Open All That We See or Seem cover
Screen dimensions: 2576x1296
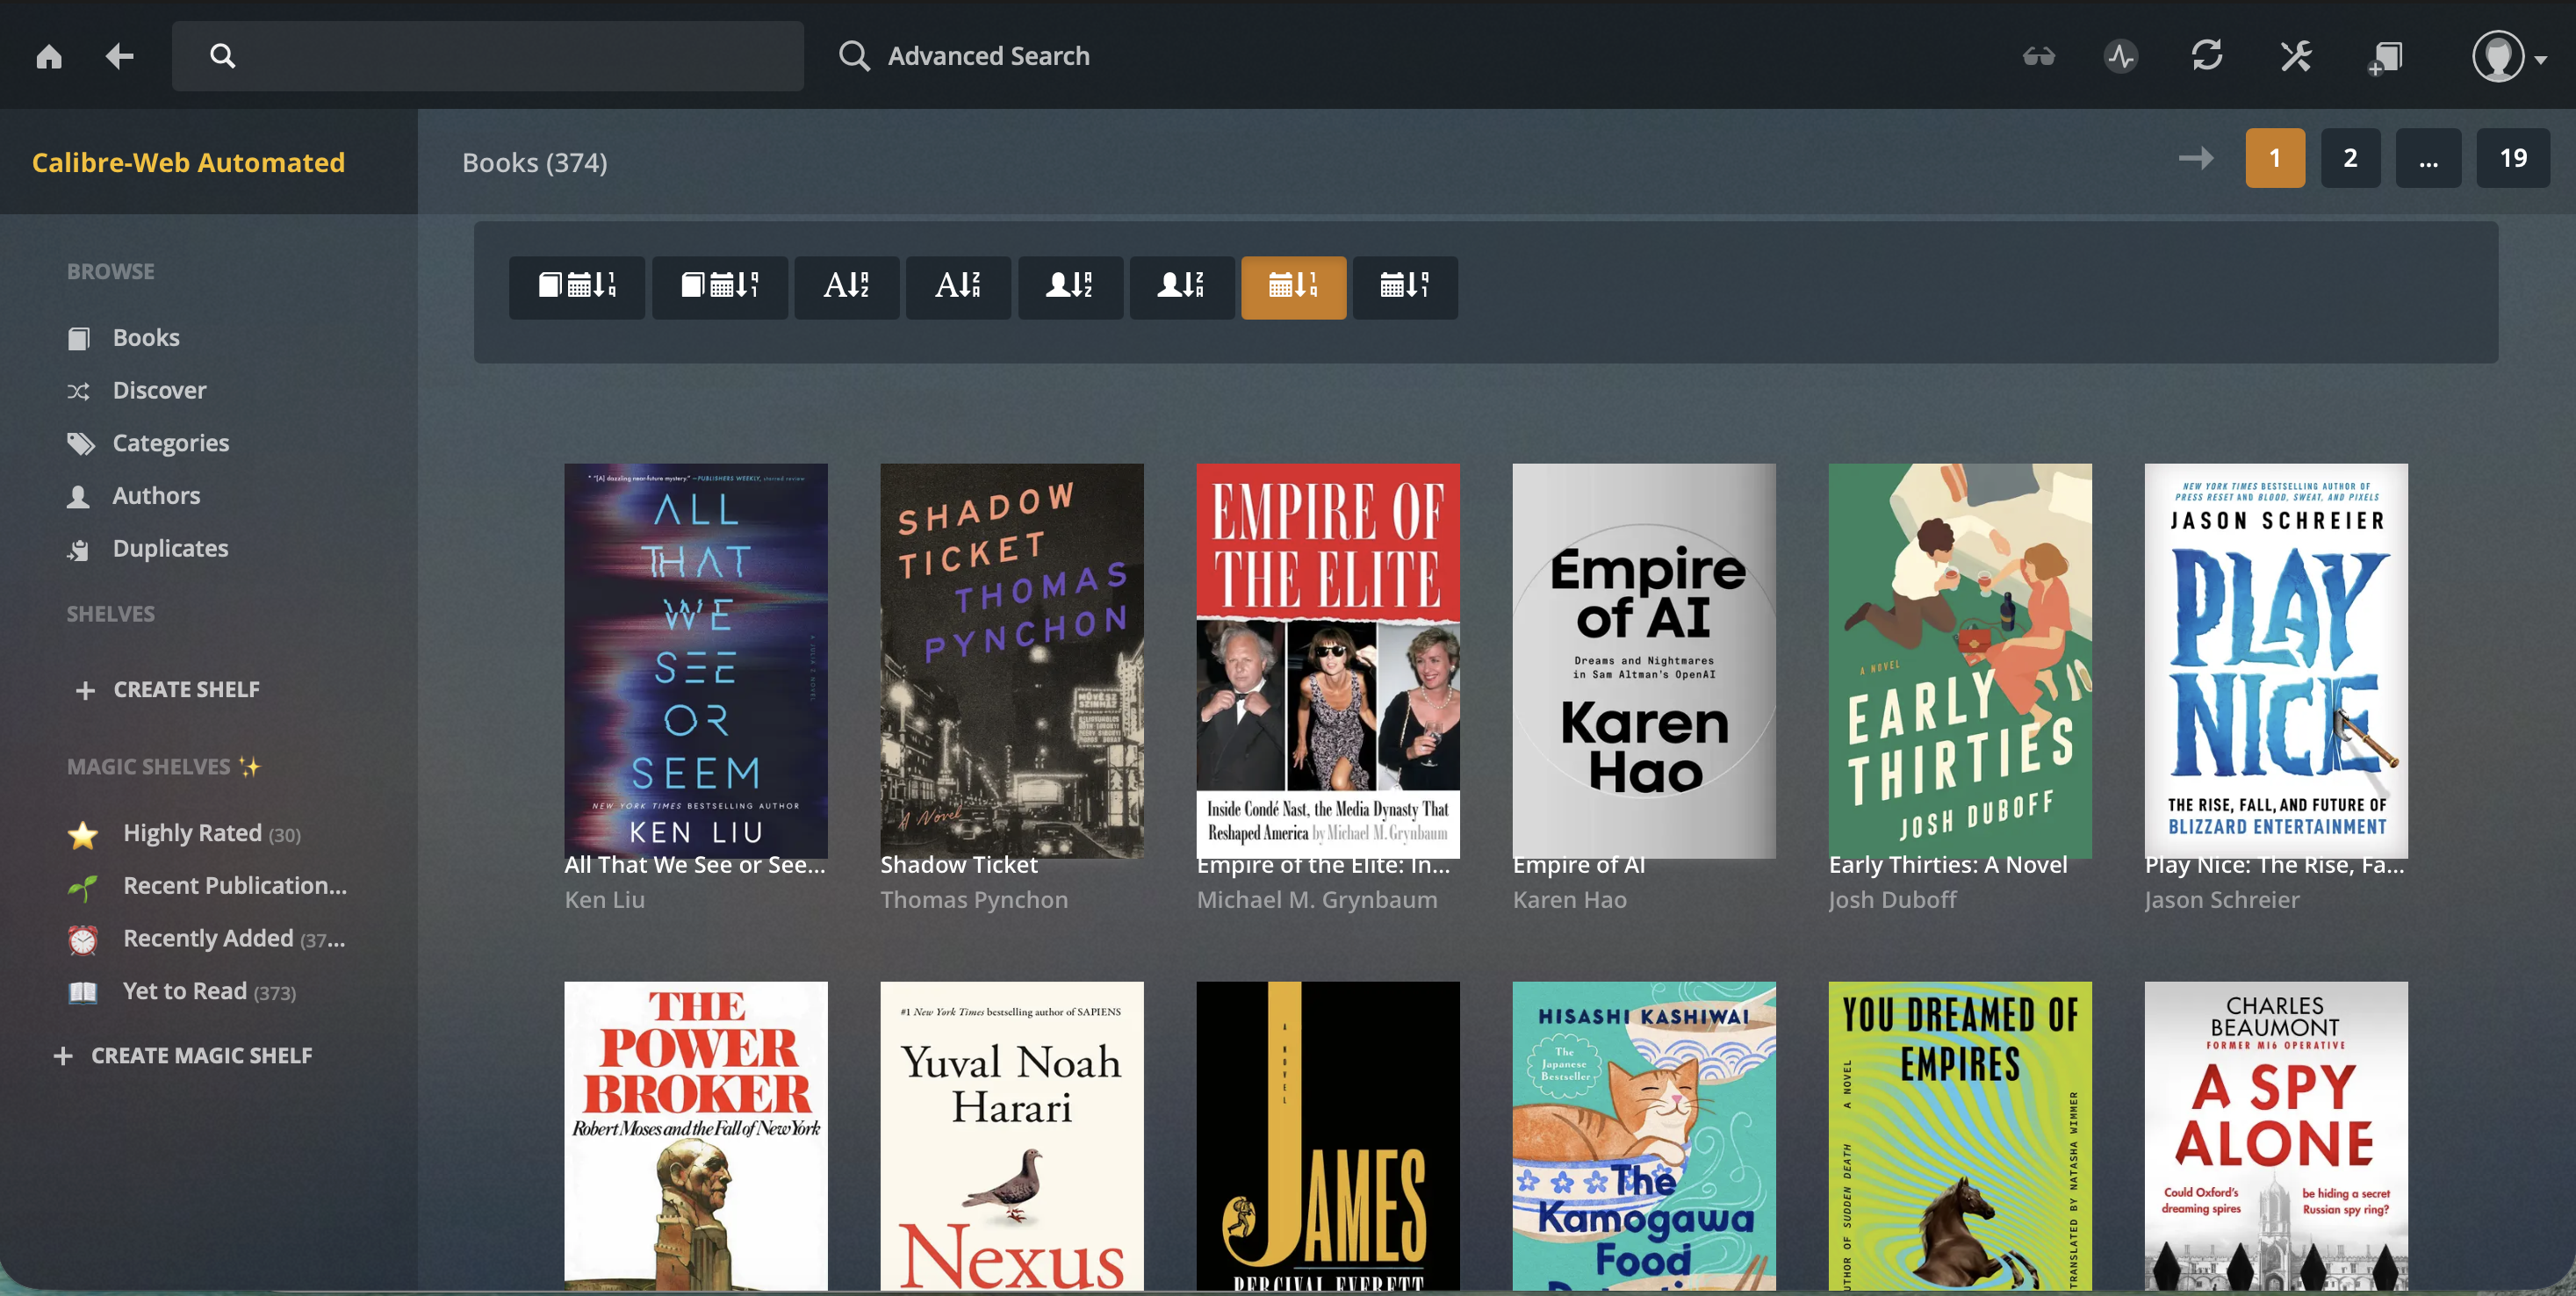coord(696,660)
